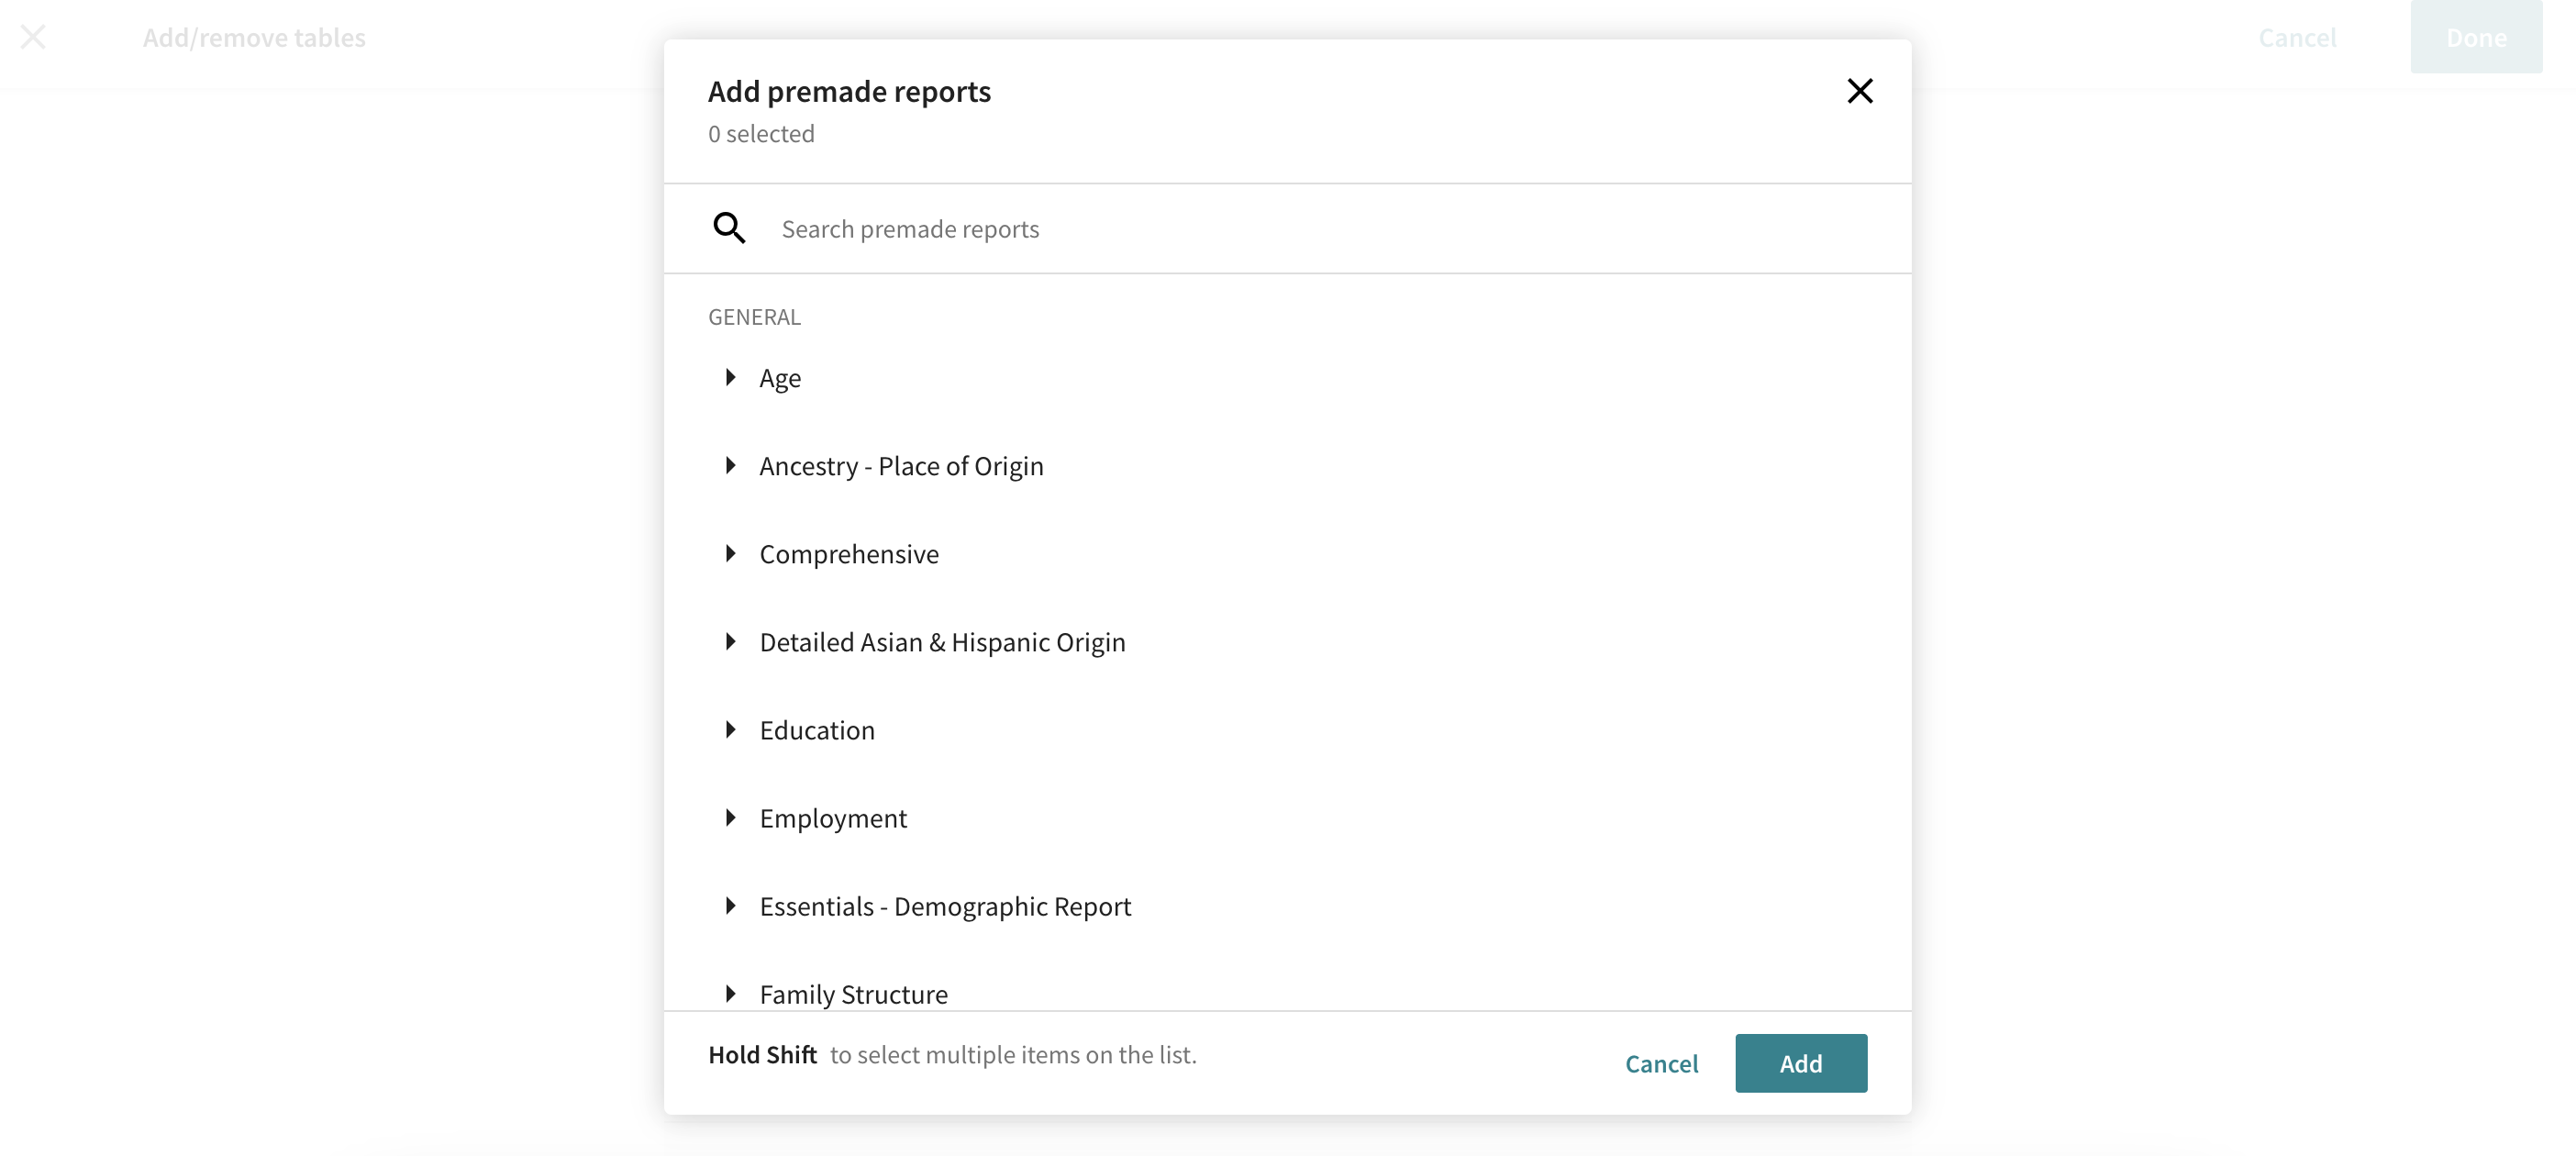2576x1156 pixels.
Task: Select the Education list item
Action: (817, 730)
